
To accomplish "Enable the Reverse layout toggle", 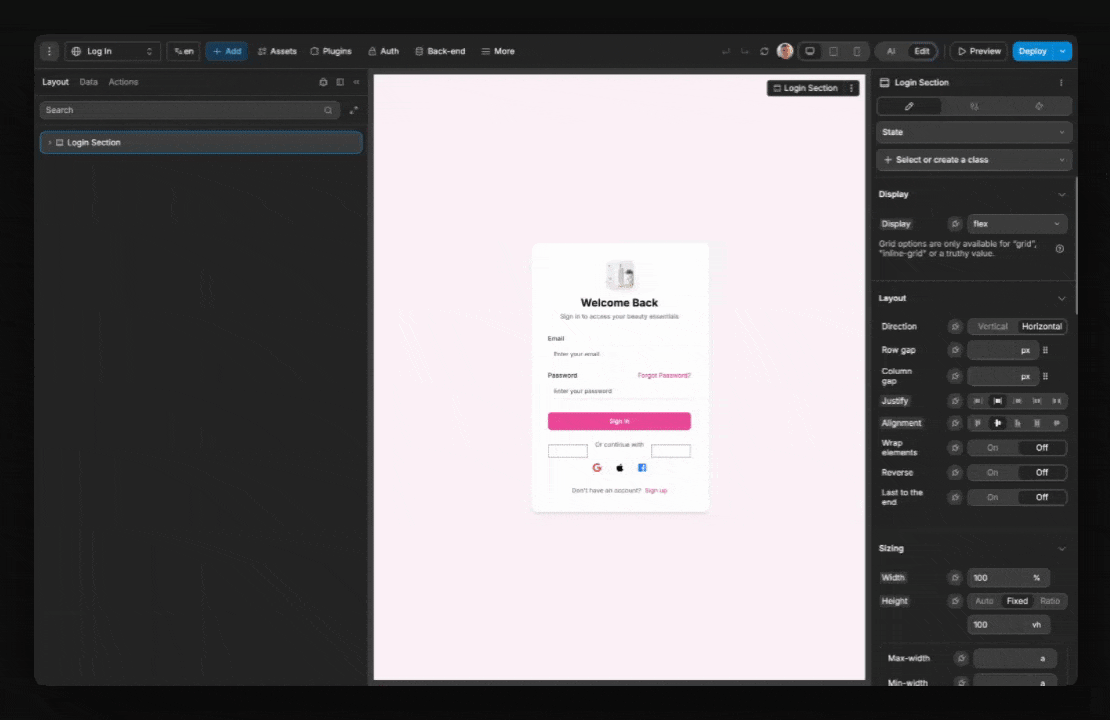I will [992, 472].
